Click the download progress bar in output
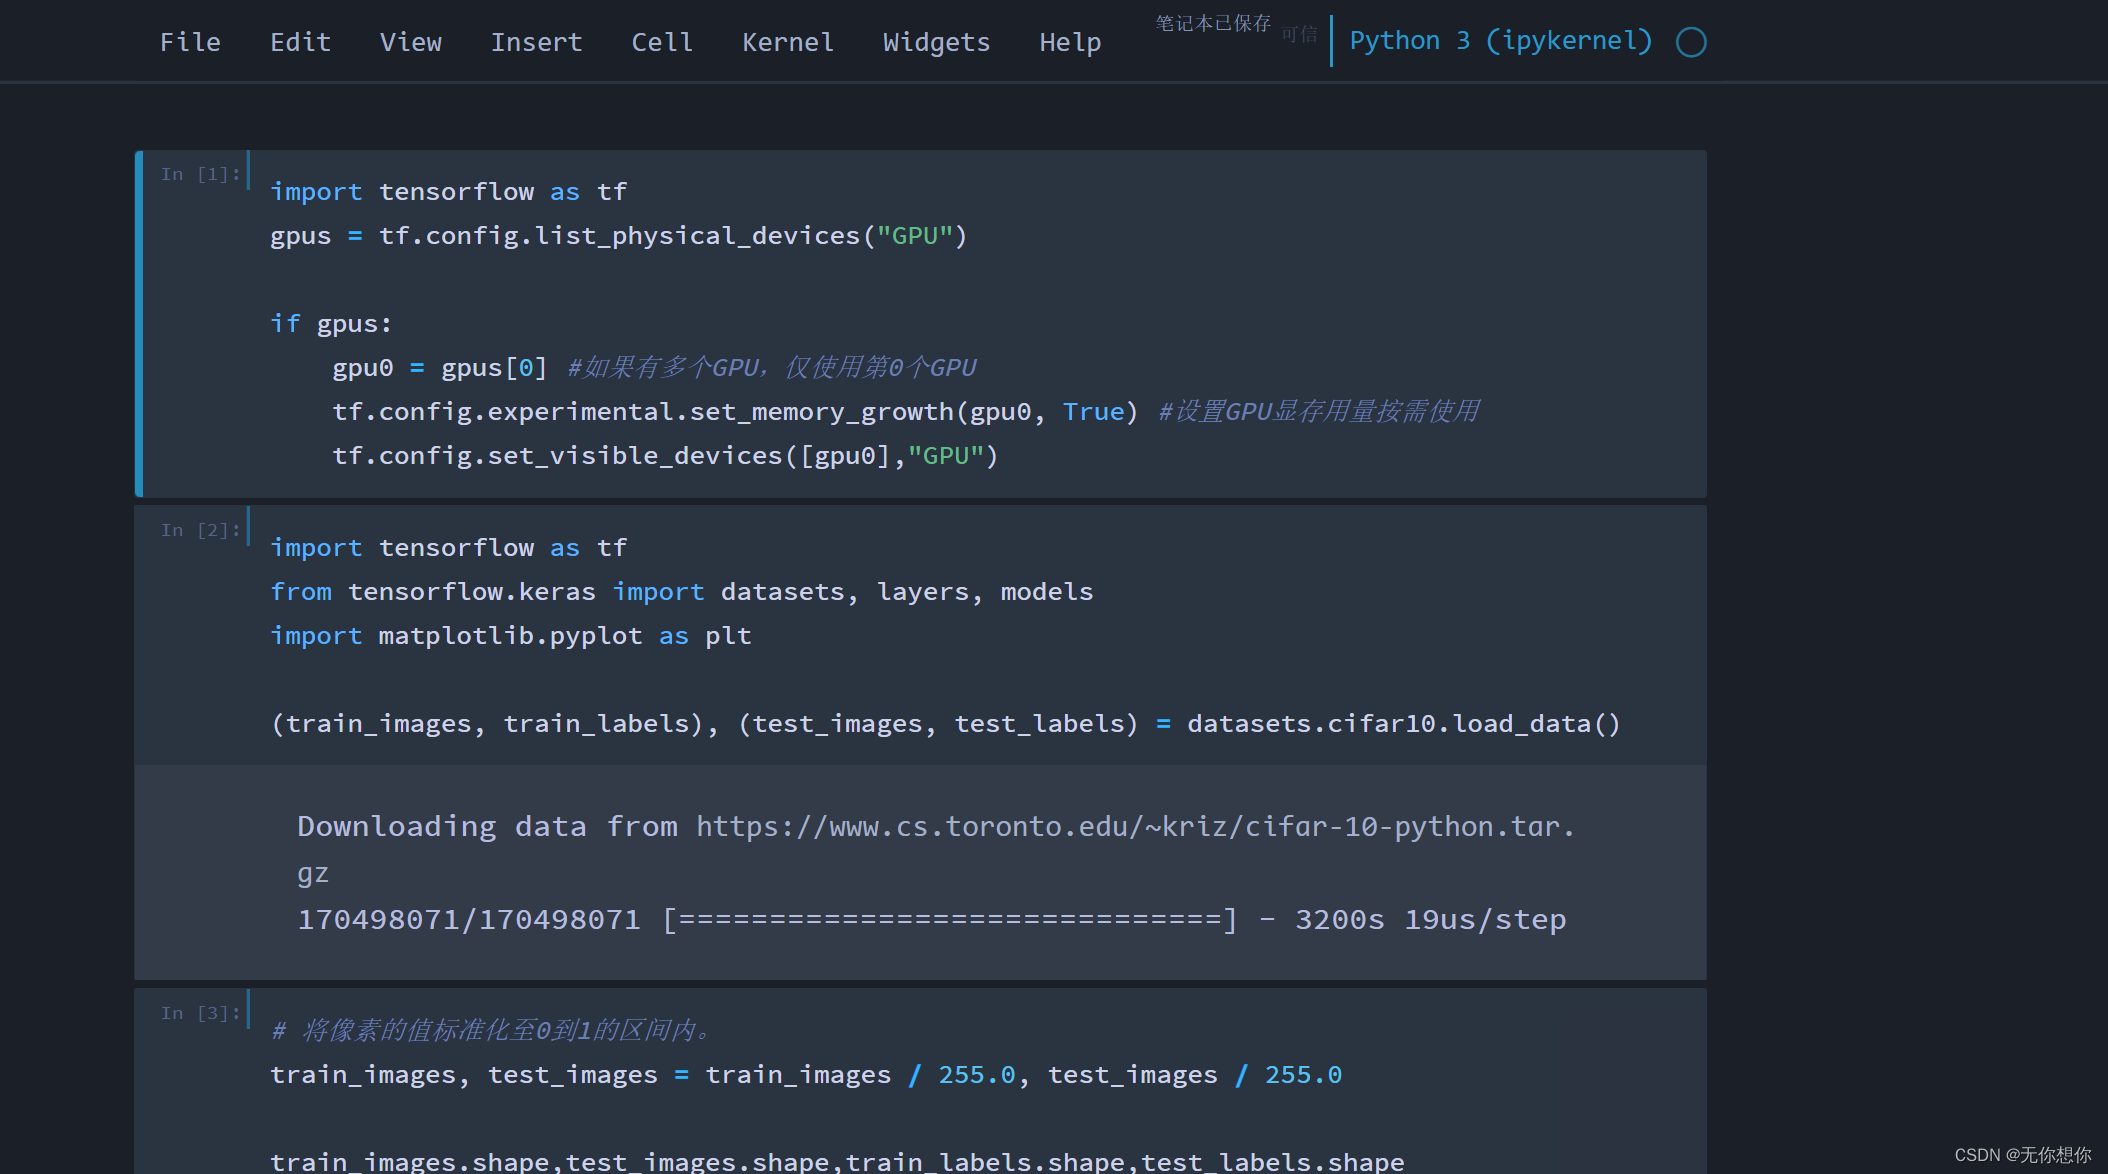This screenshot has height=1174, width=2108. [x=950, y=920]
